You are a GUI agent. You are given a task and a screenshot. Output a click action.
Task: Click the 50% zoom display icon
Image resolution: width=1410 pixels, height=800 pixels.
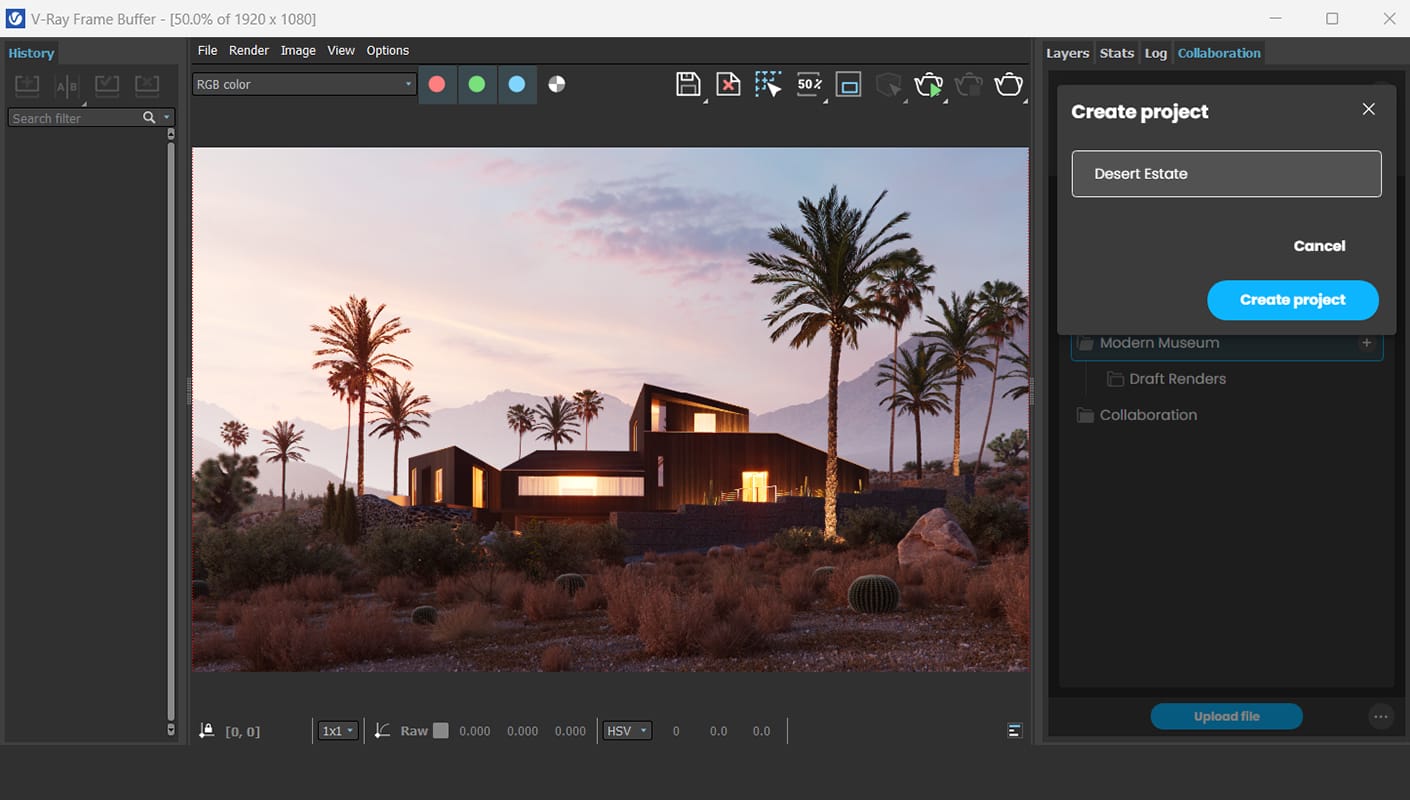tap(808, 85)
